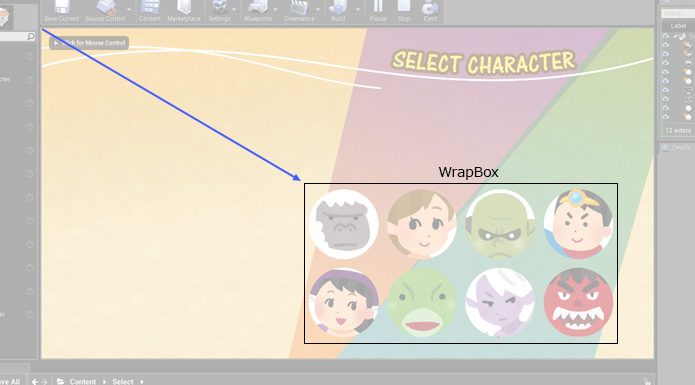Screen dimensions: 695x385
Task: Click the Build toolbar icon
Action: click(x=338, y=11)
